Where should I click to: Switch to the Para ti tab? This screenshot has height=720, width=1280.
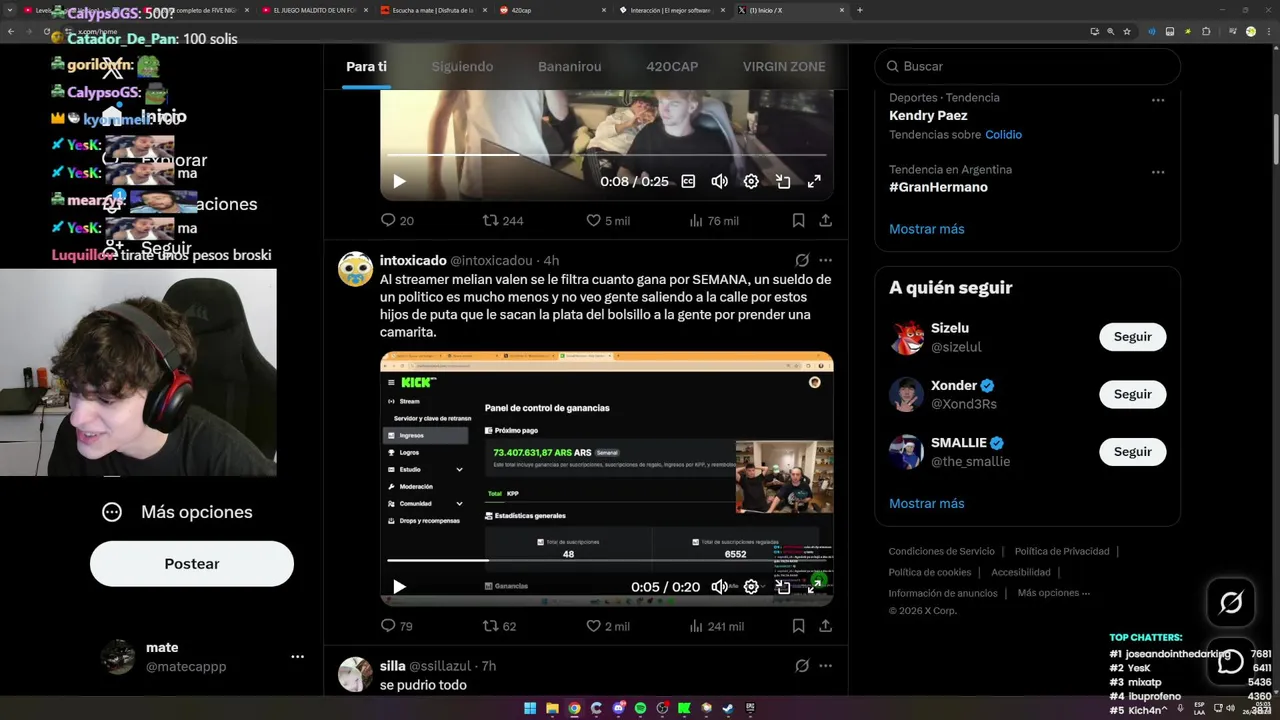pos(366,66)
